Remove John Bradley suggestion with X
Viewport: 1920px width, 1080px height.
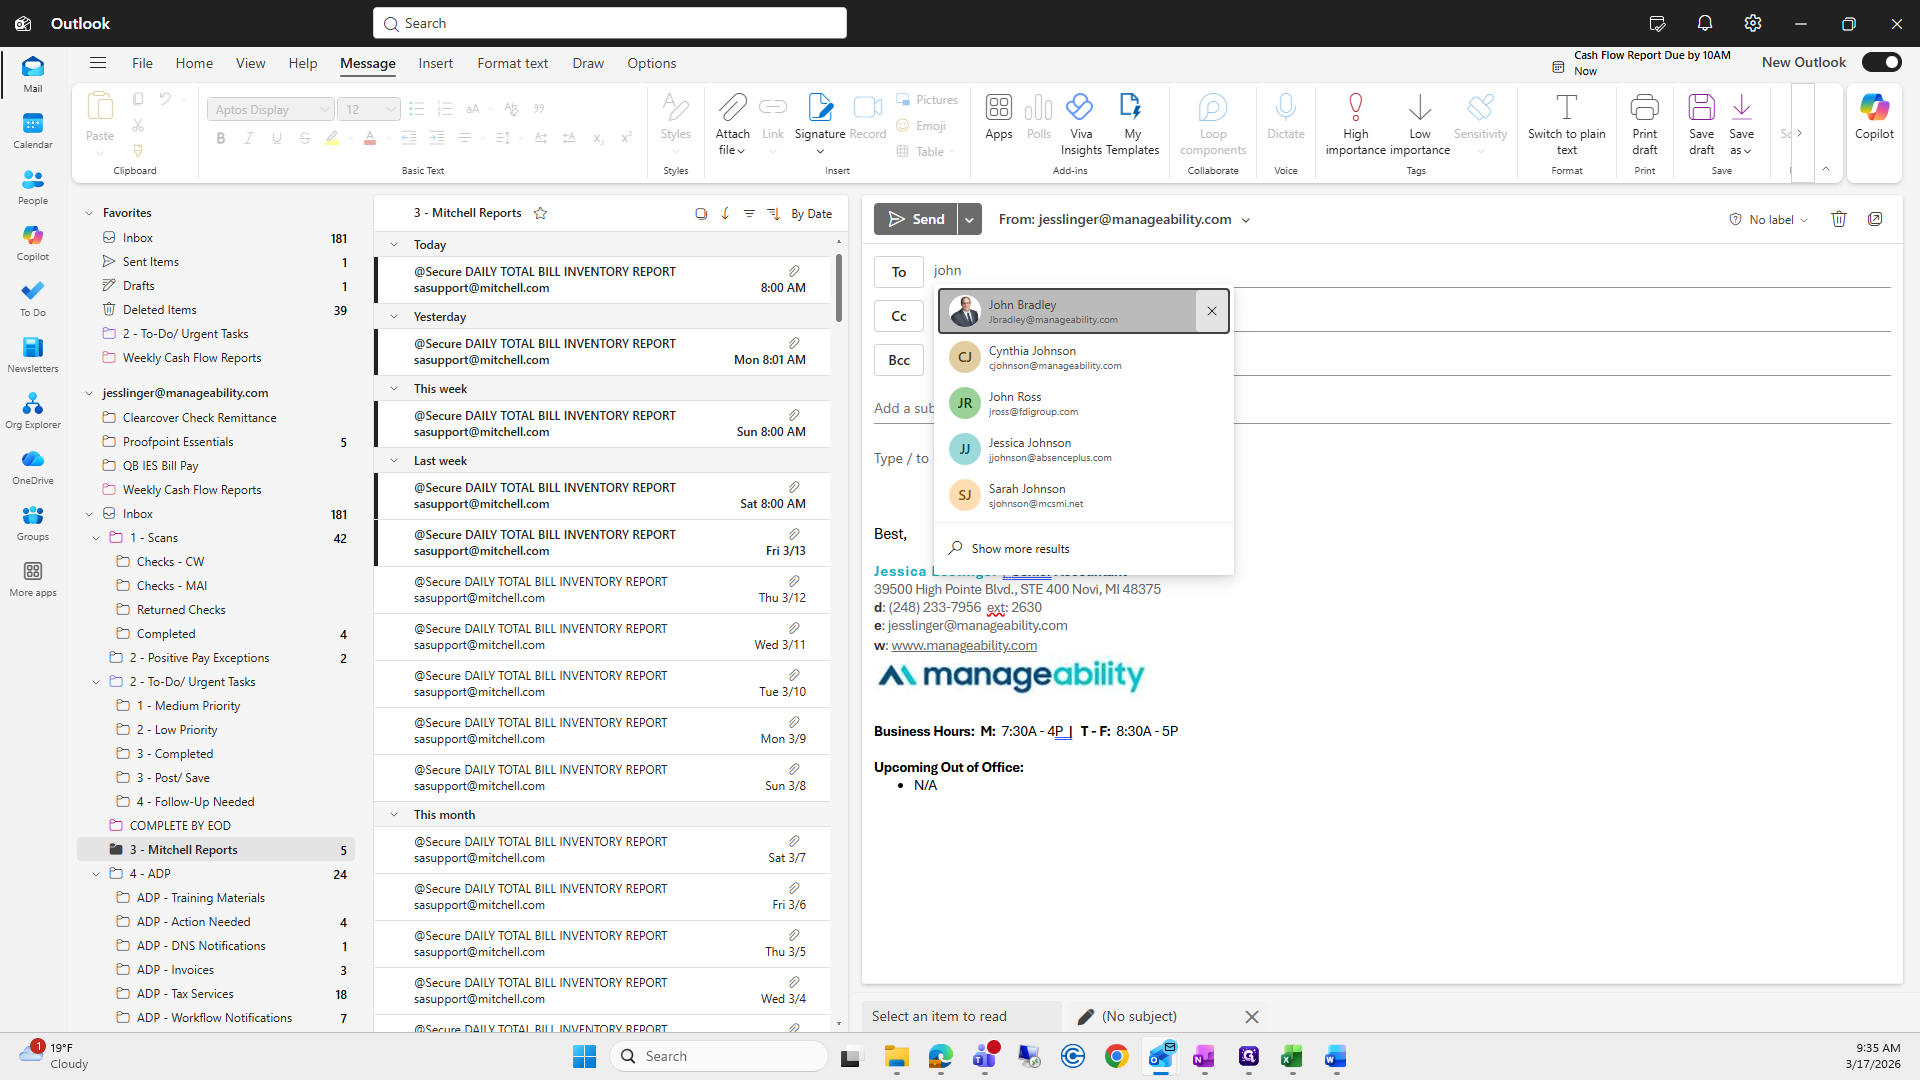1212,311
